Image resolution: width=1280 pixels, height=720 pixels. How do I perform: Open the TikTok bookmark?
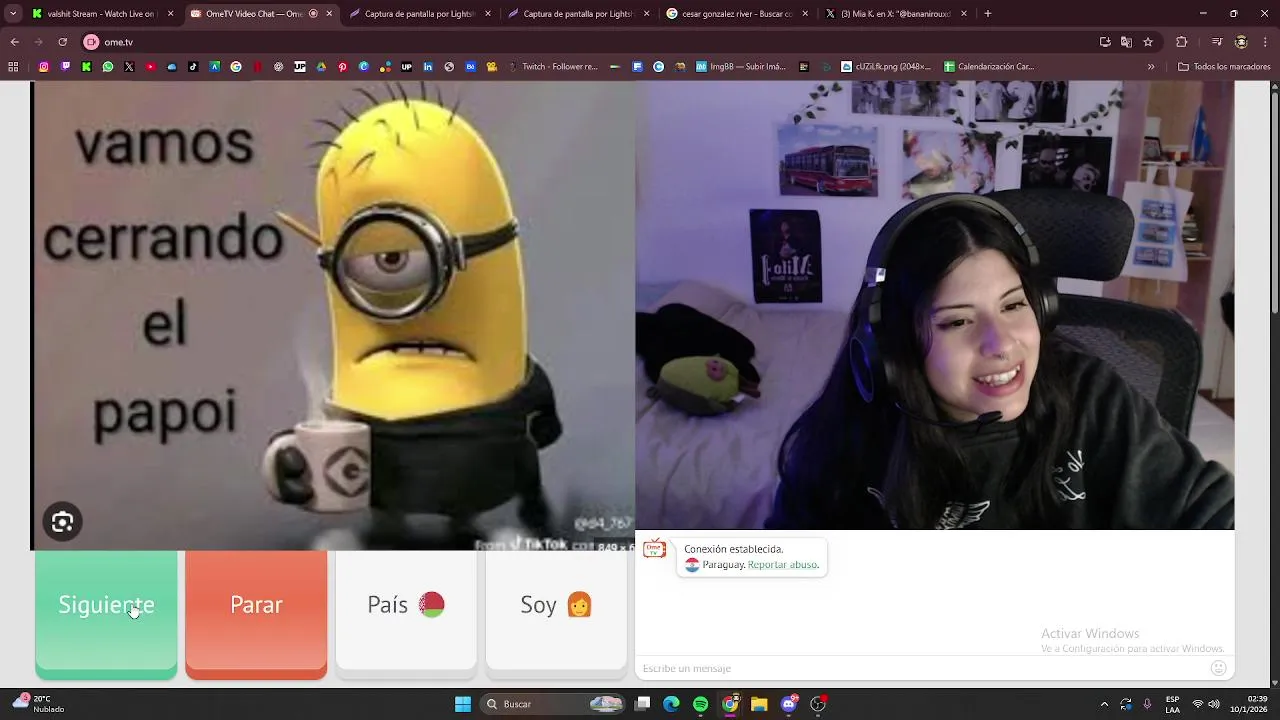[193, 67]
